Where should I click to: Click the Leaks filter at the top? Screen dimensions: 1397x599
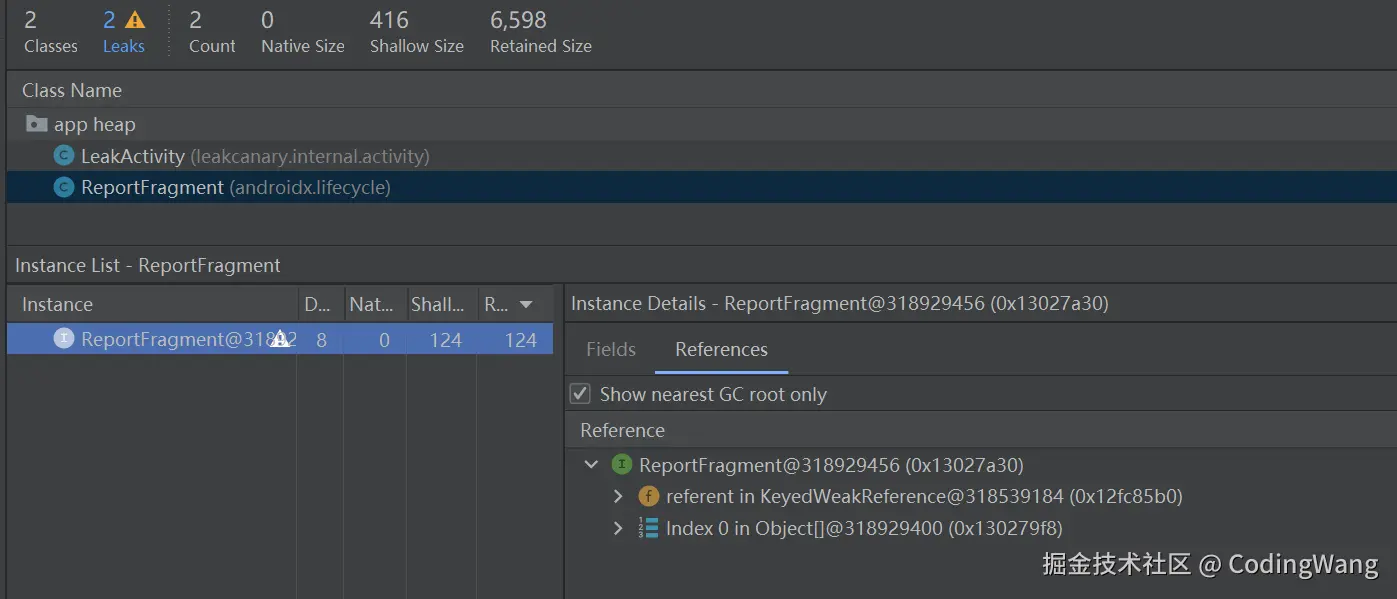[123, 31]
